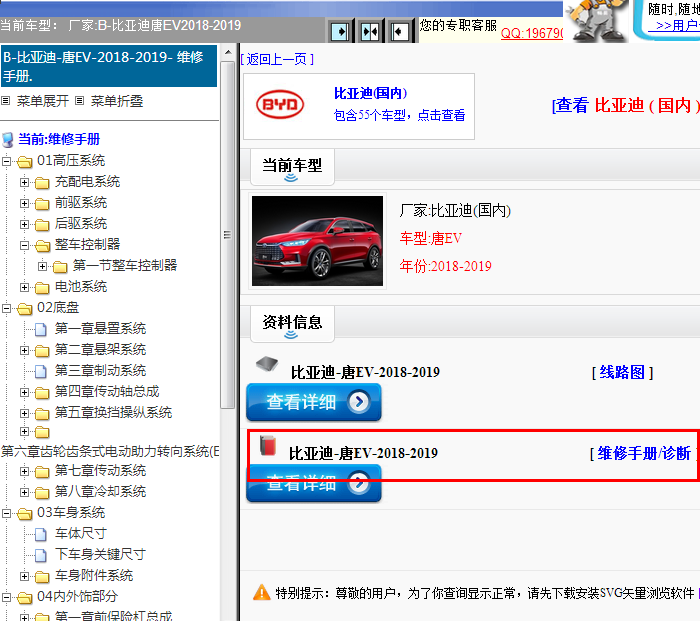Click the center split panel toolbar button
This screenshot has height=621, width=700.
click(x=370, y=32)
